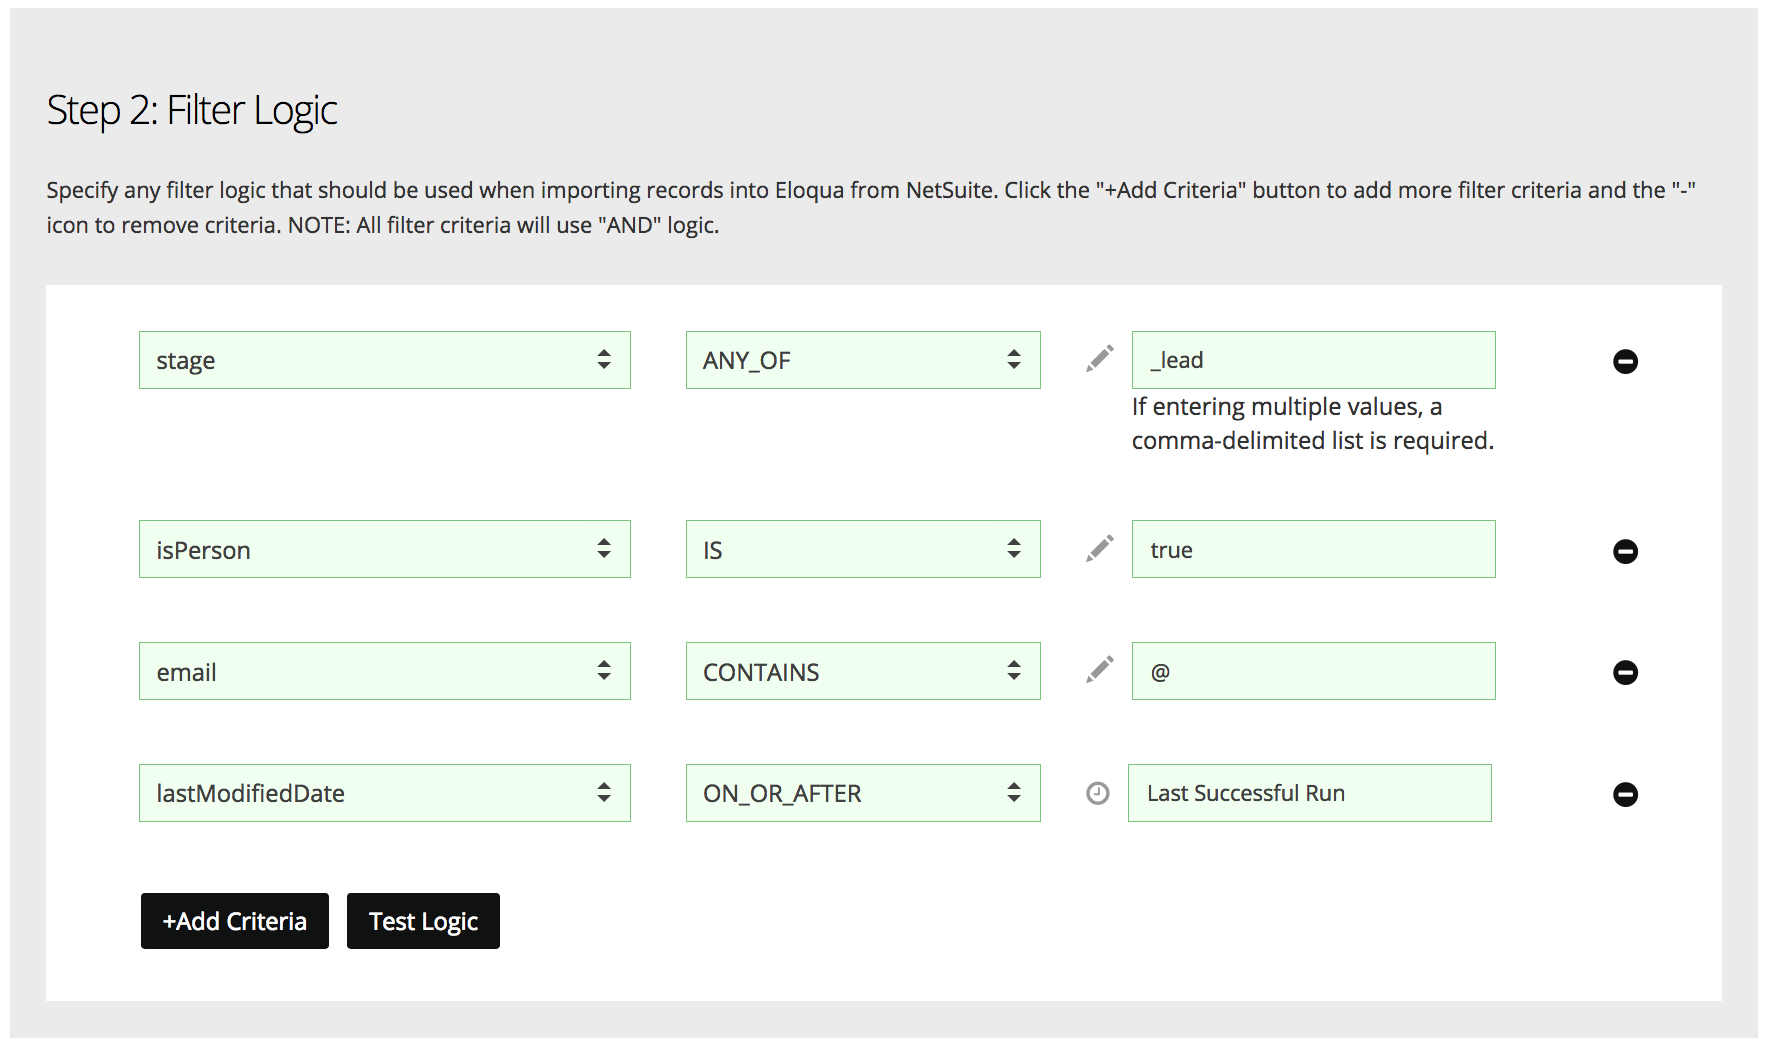Open the IS operator dropdown

point(863,549)
